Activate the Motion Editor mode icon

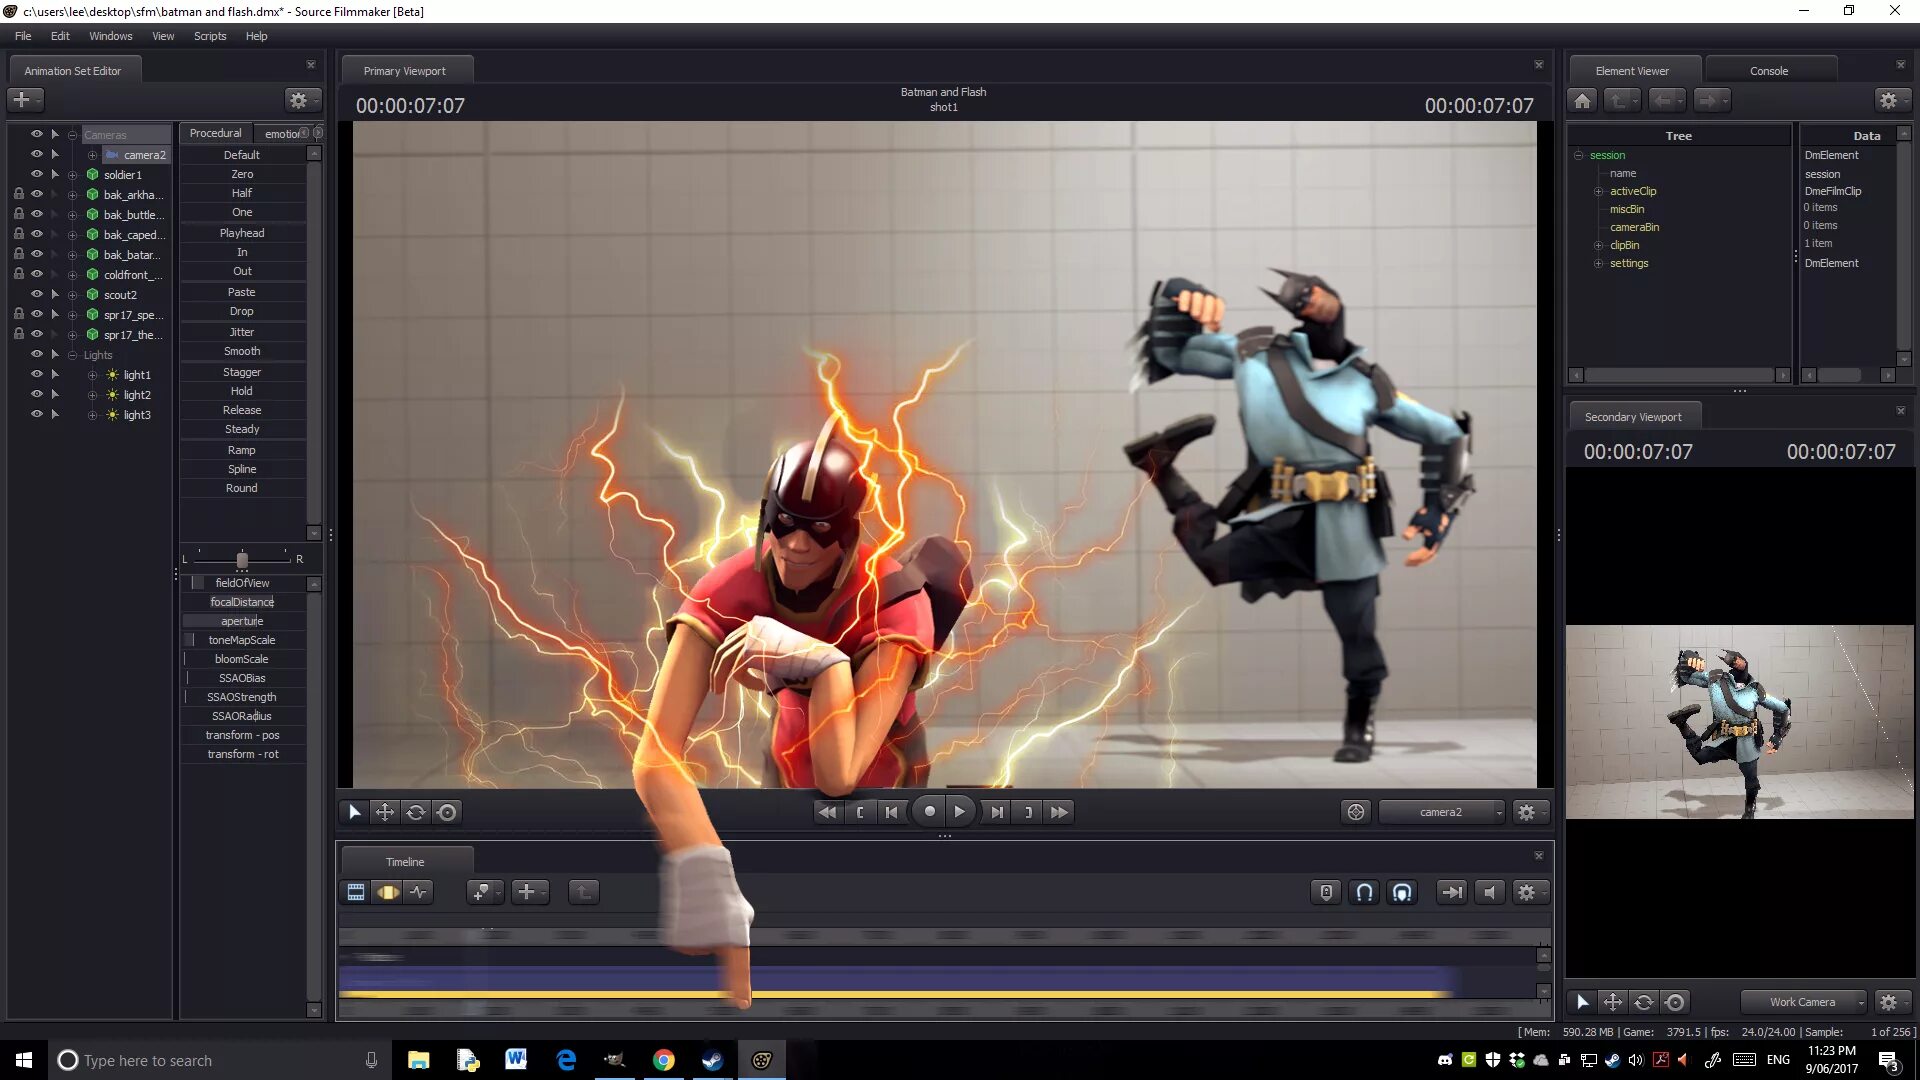[387, 892]
